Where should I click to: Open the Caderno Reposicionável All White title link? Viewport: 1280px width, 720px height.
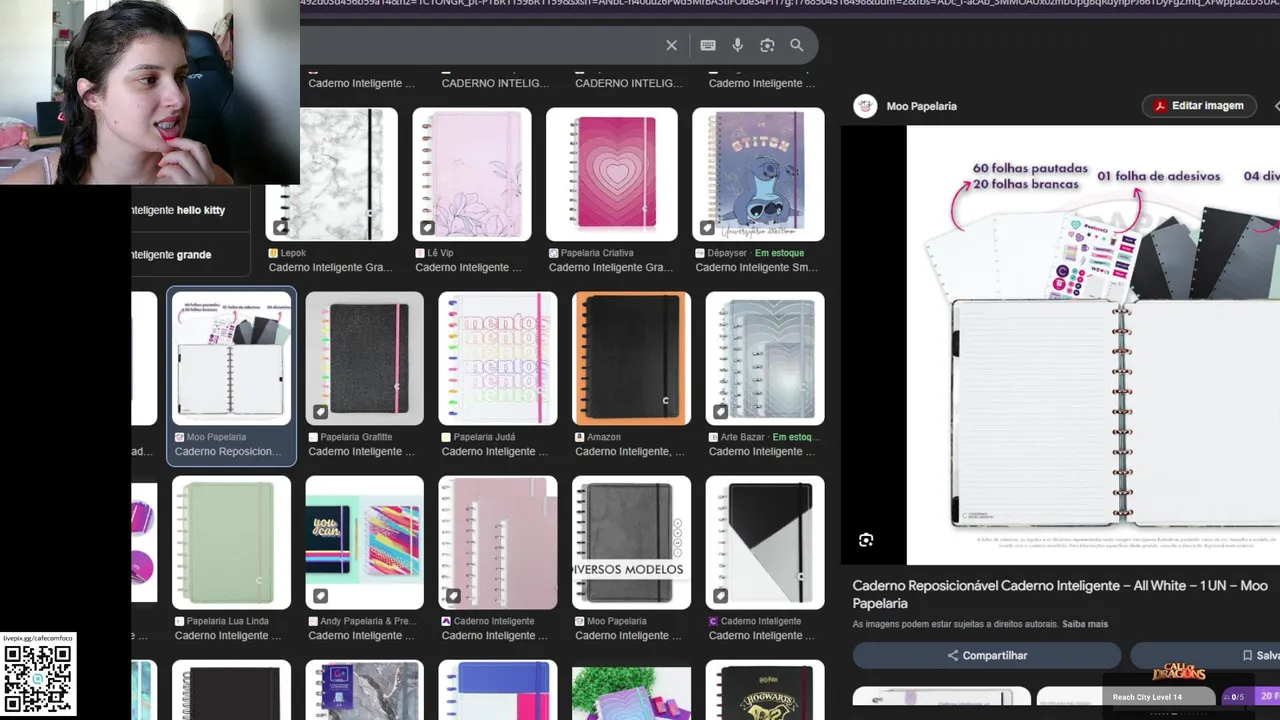(x=1060, y=594)
